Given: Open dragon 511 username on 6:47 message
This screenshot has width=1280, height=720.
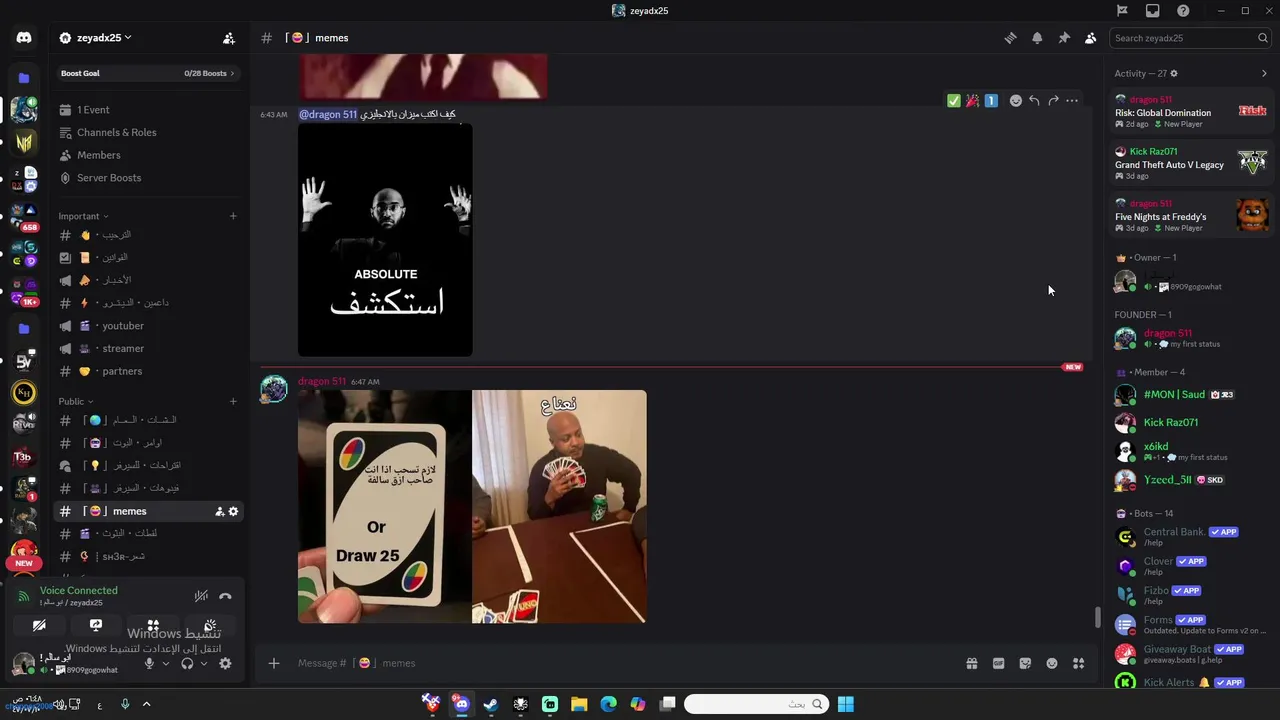Looking at the screenshot, I should pyautogui.click(x=322, y=381).
